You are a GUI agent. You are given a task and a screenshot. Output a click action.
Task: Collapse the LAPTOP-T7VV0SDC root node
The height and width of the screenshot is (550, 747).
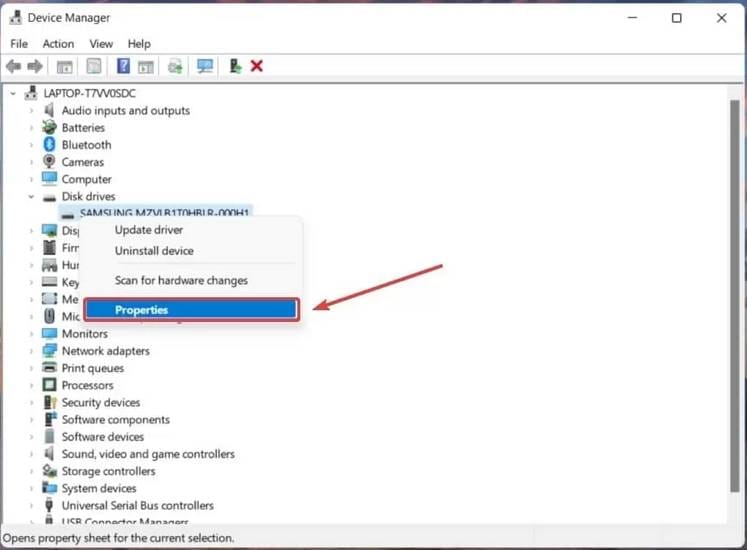tap(13, 93)
